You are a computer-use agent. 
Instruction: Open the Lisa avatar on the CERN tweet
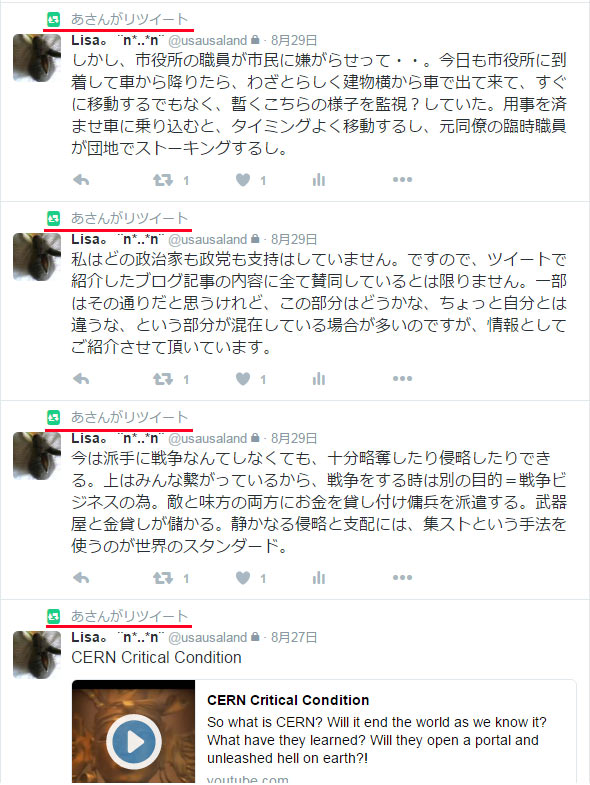[37, 655]
